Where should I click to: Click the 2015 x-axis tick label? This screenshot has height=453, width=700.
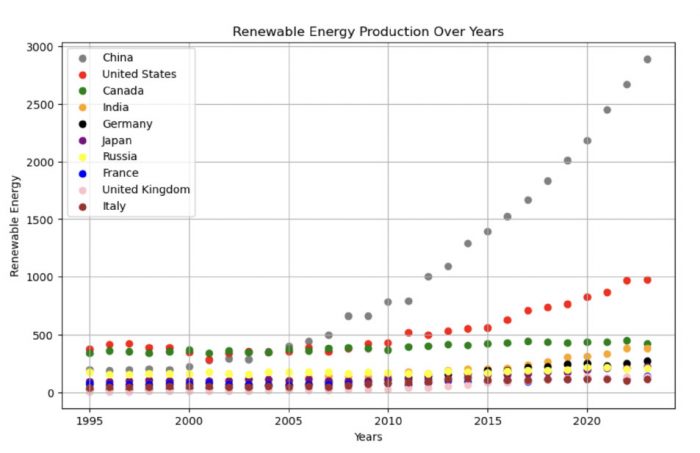point(488,421)
